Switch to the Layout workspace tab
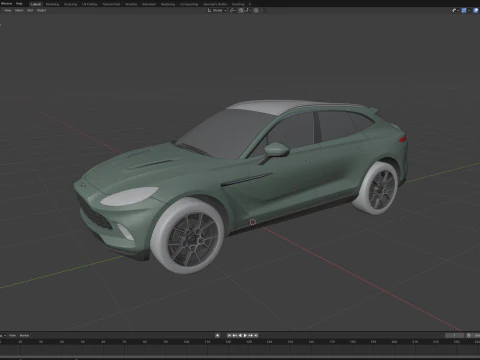This screenshot has width=480, height=360. (x=36, y=4)
